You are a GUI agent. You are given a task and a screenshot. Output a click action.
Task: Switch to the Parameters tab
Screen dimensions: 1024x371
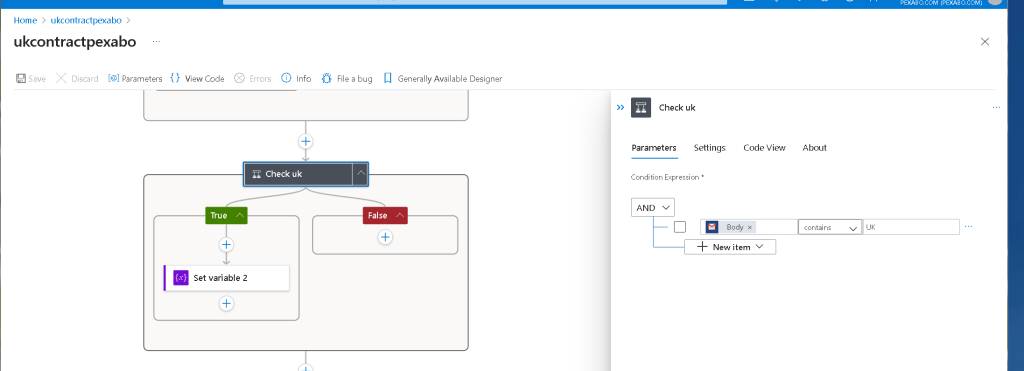pos(654,148)
